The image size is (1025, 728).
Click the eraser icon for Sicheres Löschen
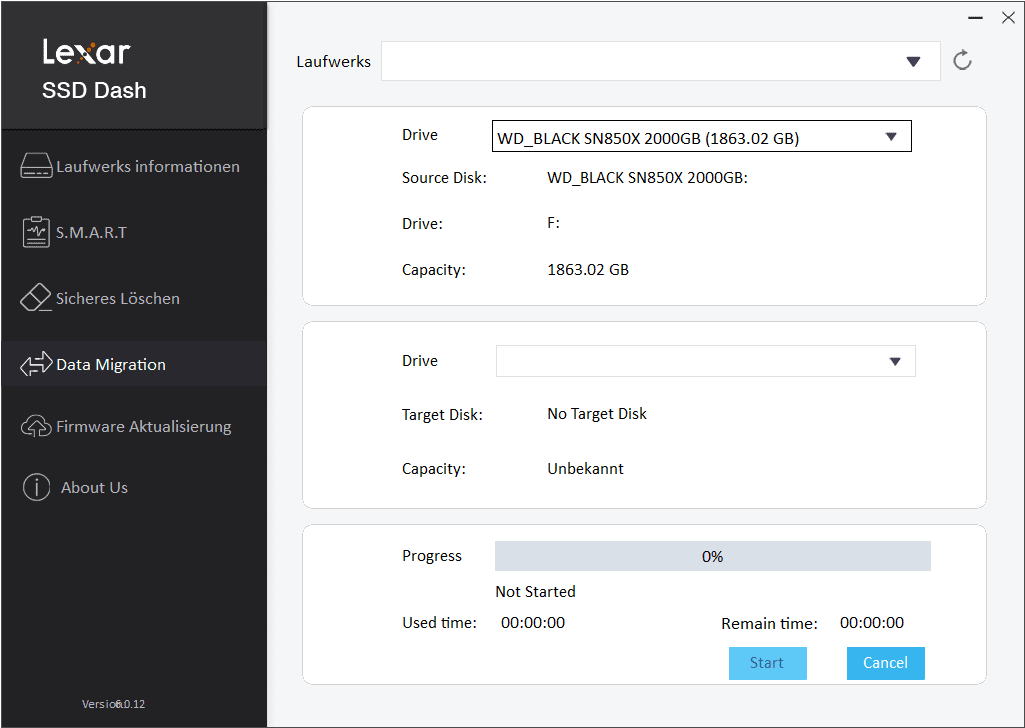click(x=35, y=298)
